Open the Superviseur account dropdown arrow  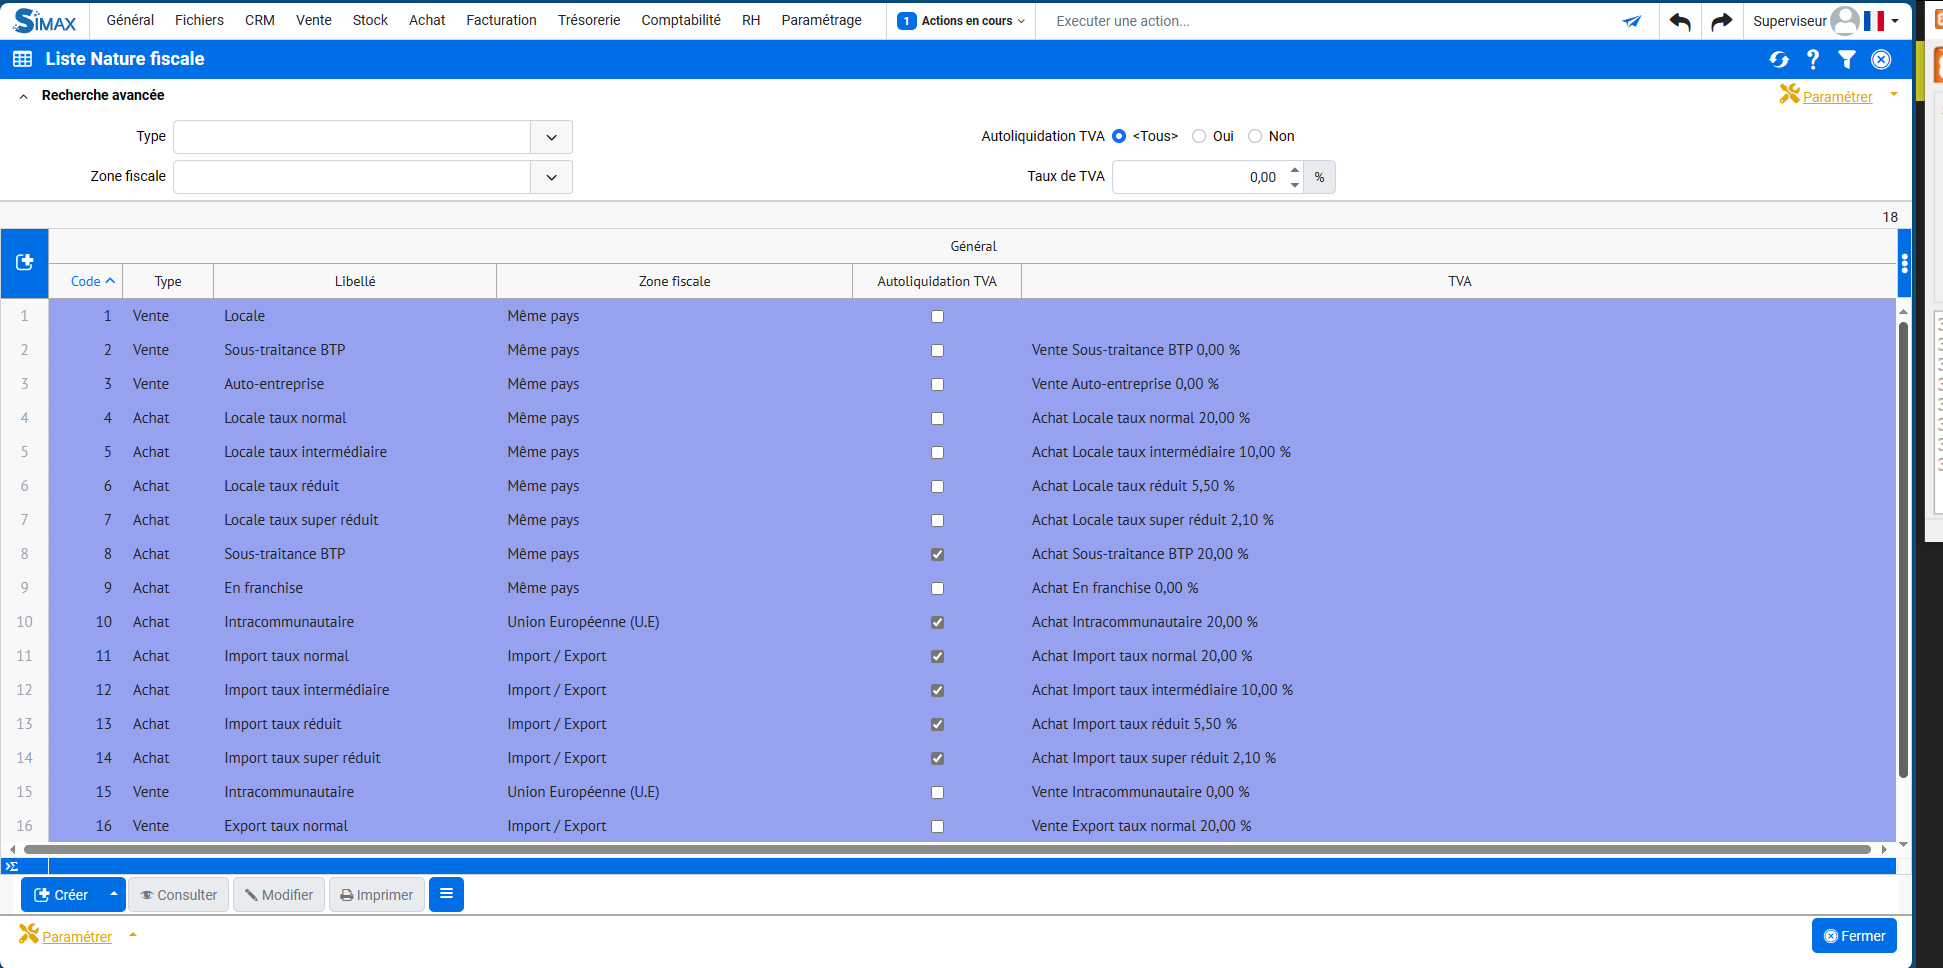[x=1895, y=21]
